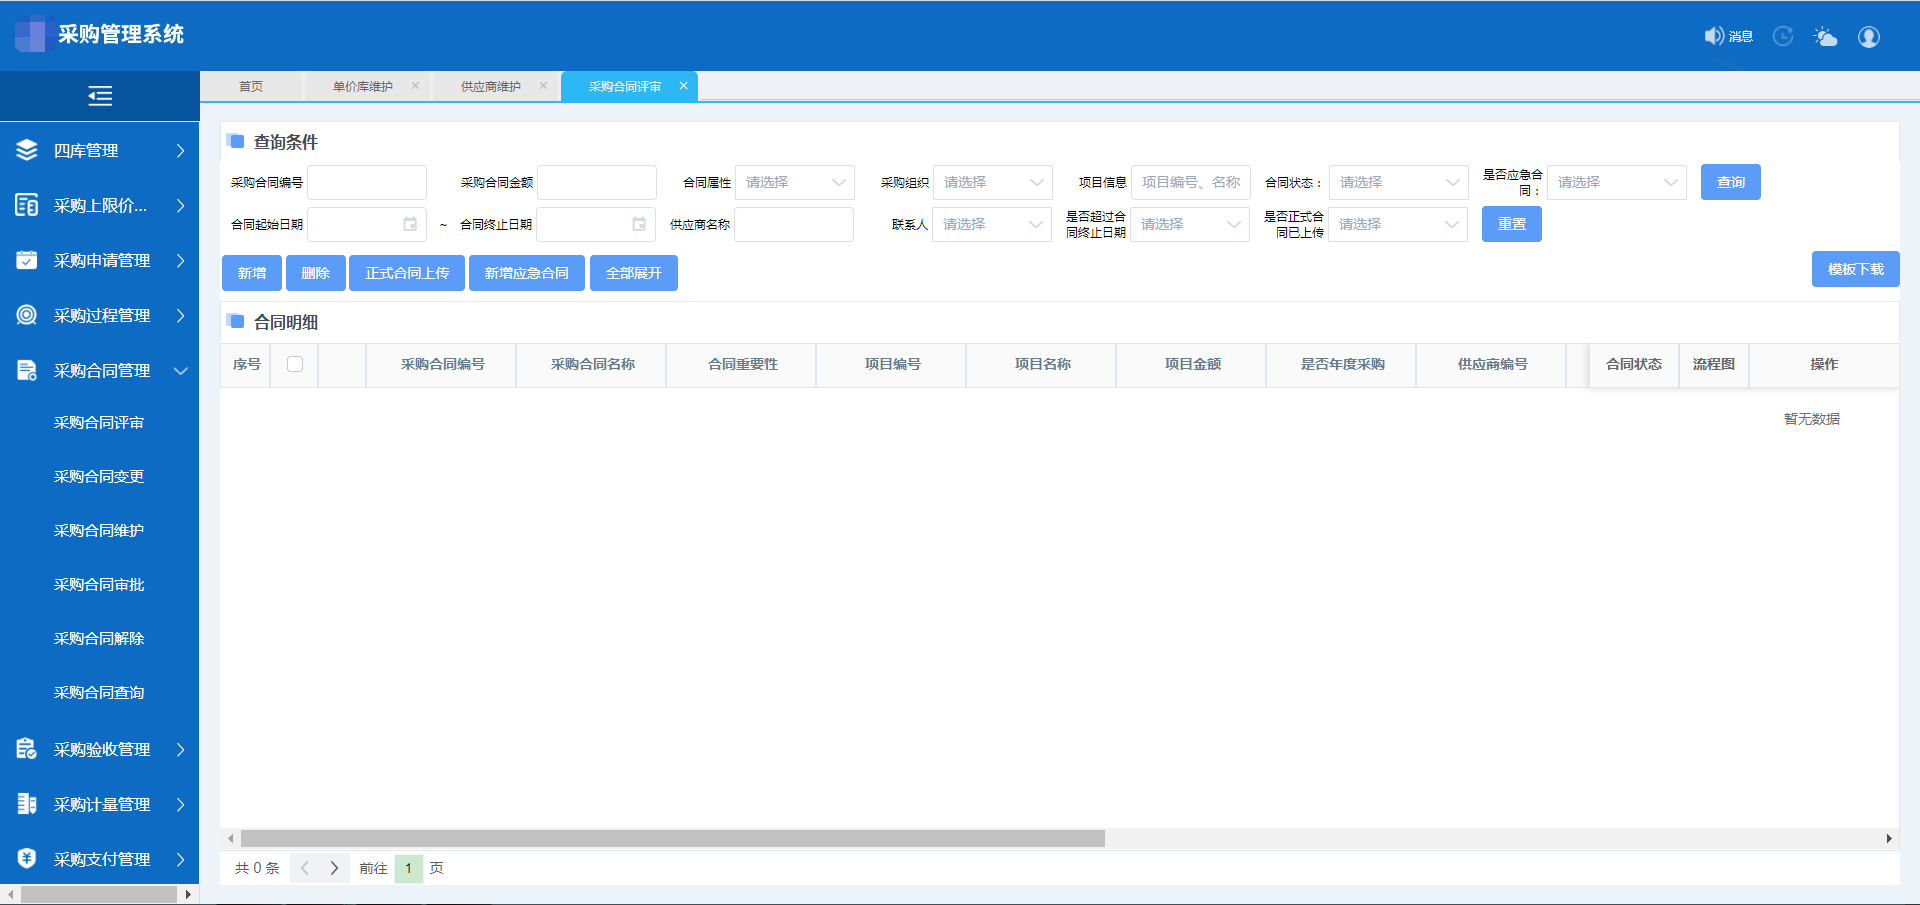Screen dimensions: 1920x905
Task: Click the 采购过程管理 target icon
Action: click(27, 315)
